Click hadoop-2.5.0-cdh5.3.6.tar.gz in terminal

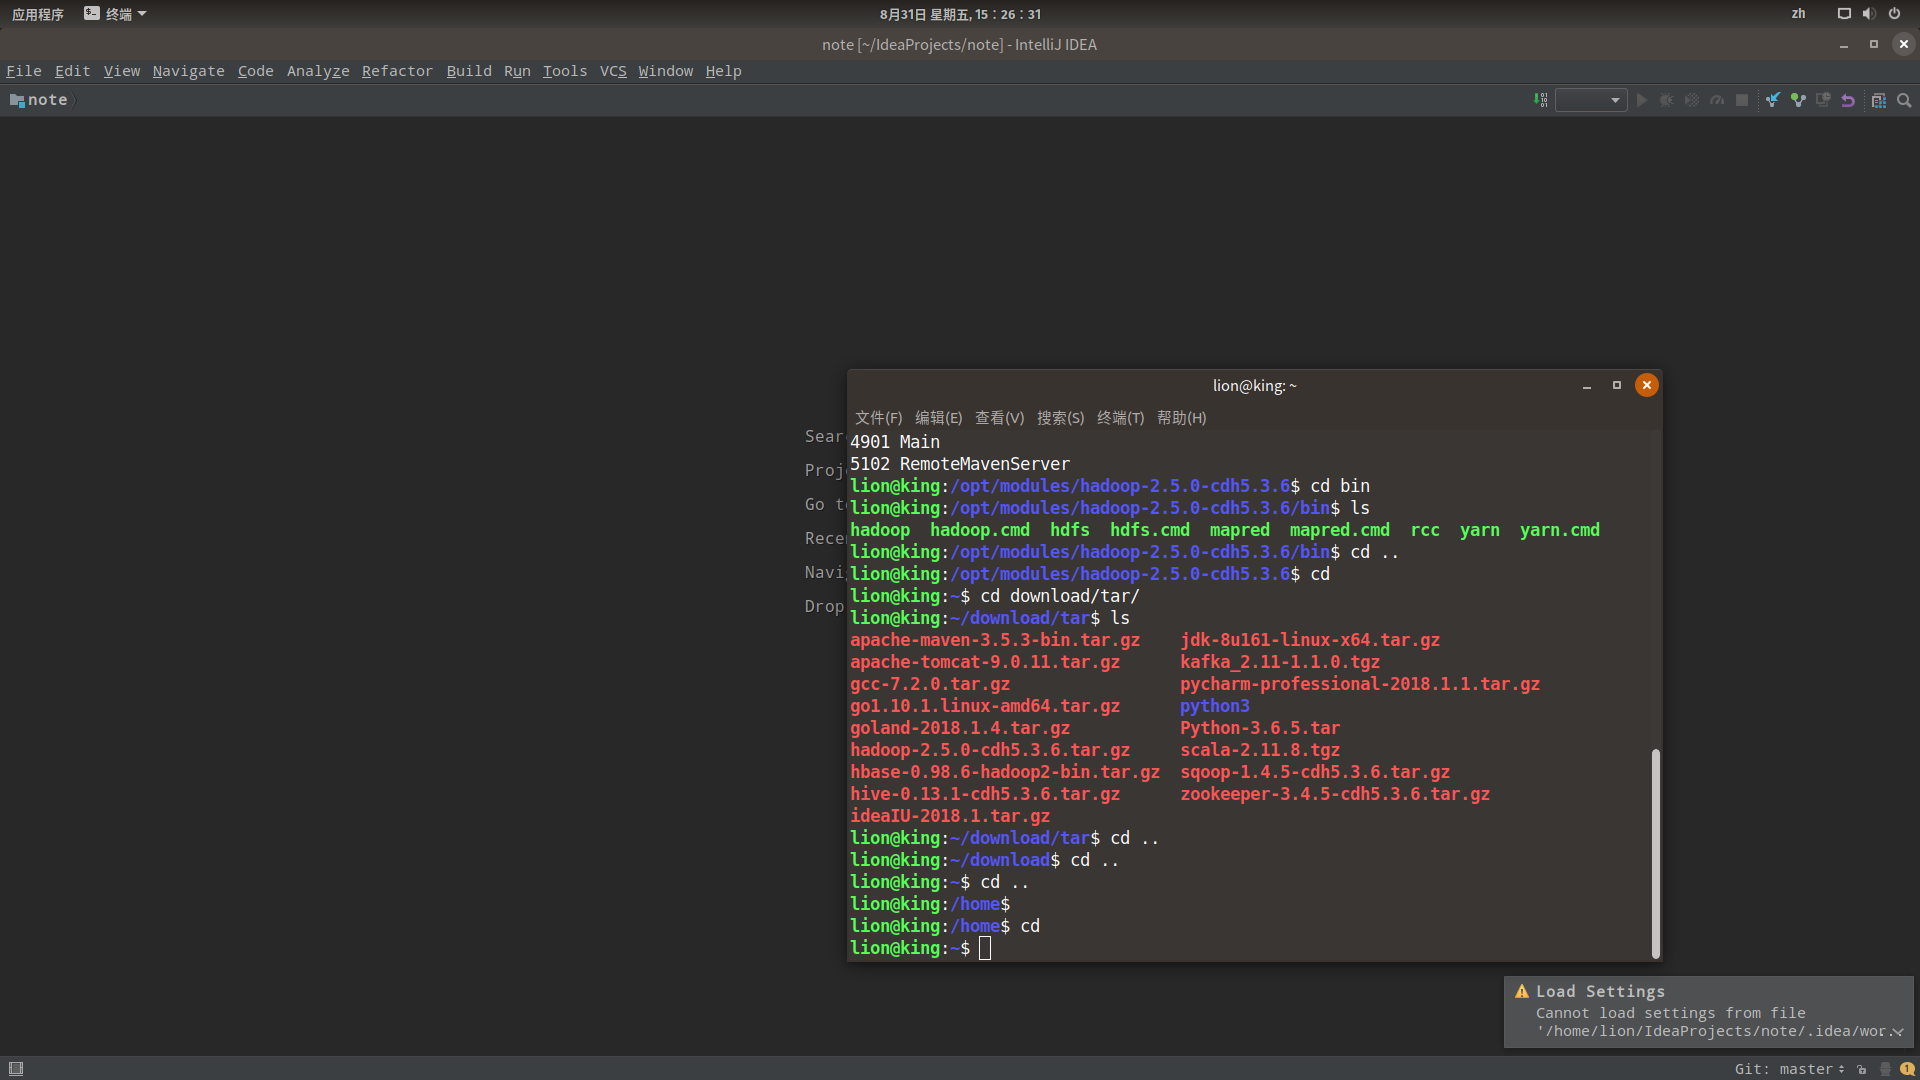990,750
